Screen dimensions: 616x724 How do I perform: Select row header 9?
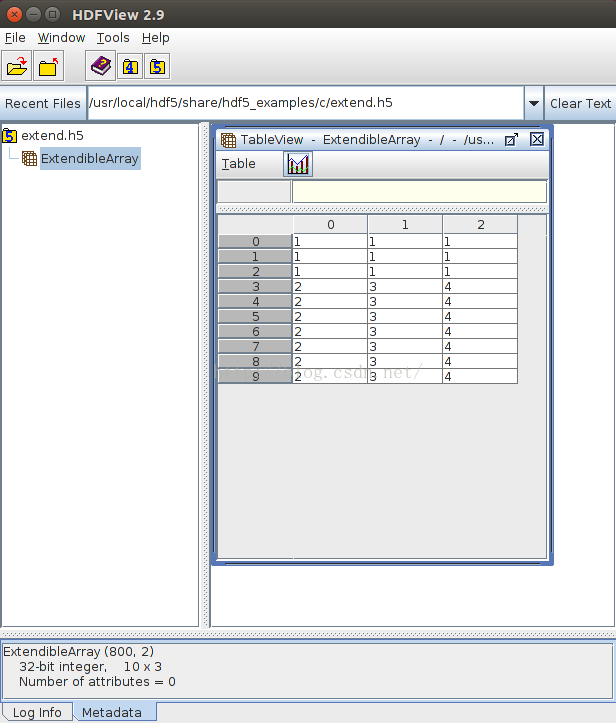255,377
